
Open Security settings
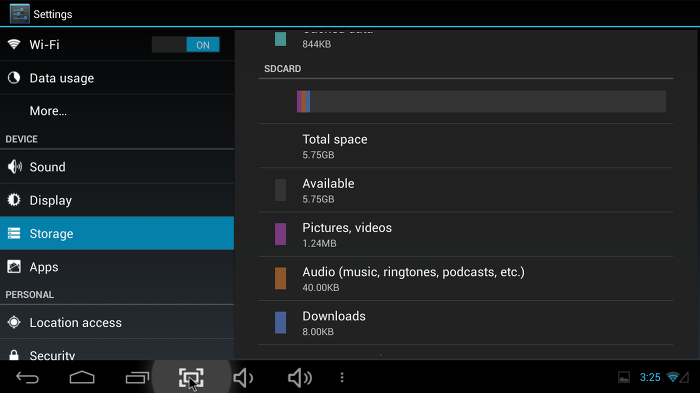(117, 350)
